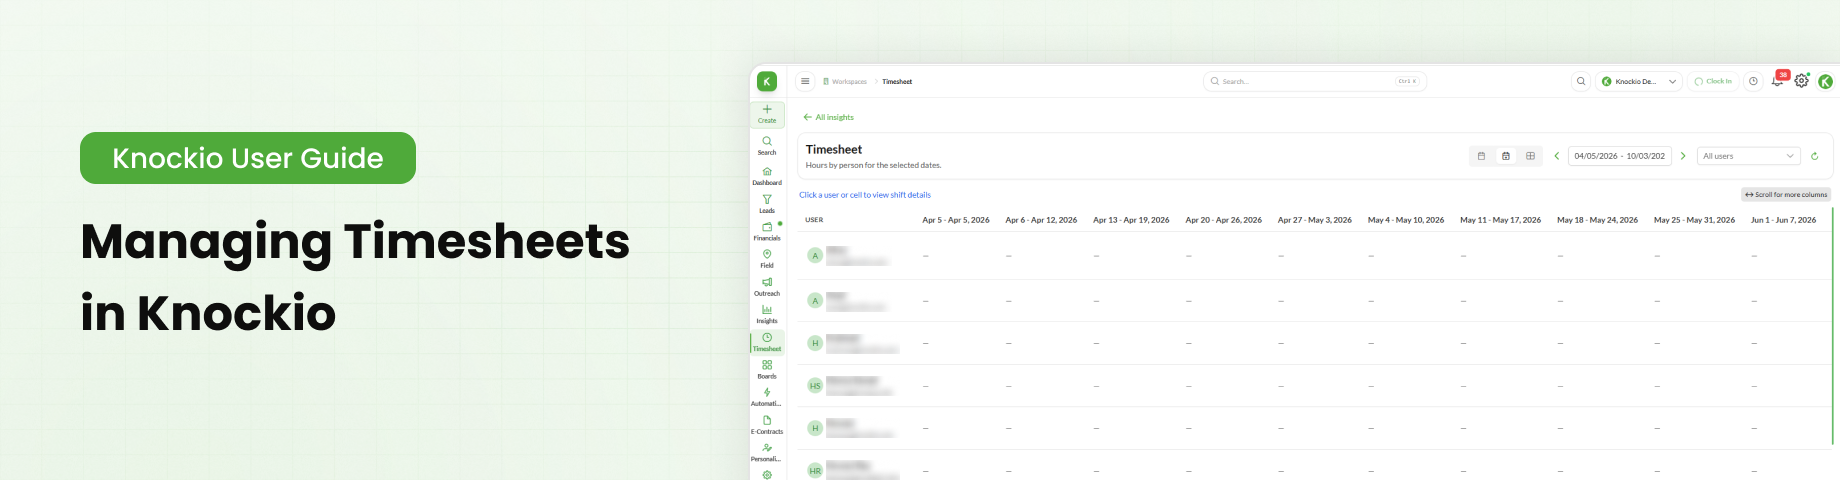Open Personalization in the sidebar
Viewport: 1840px width, 480px height.
click(x=767, y=453)
